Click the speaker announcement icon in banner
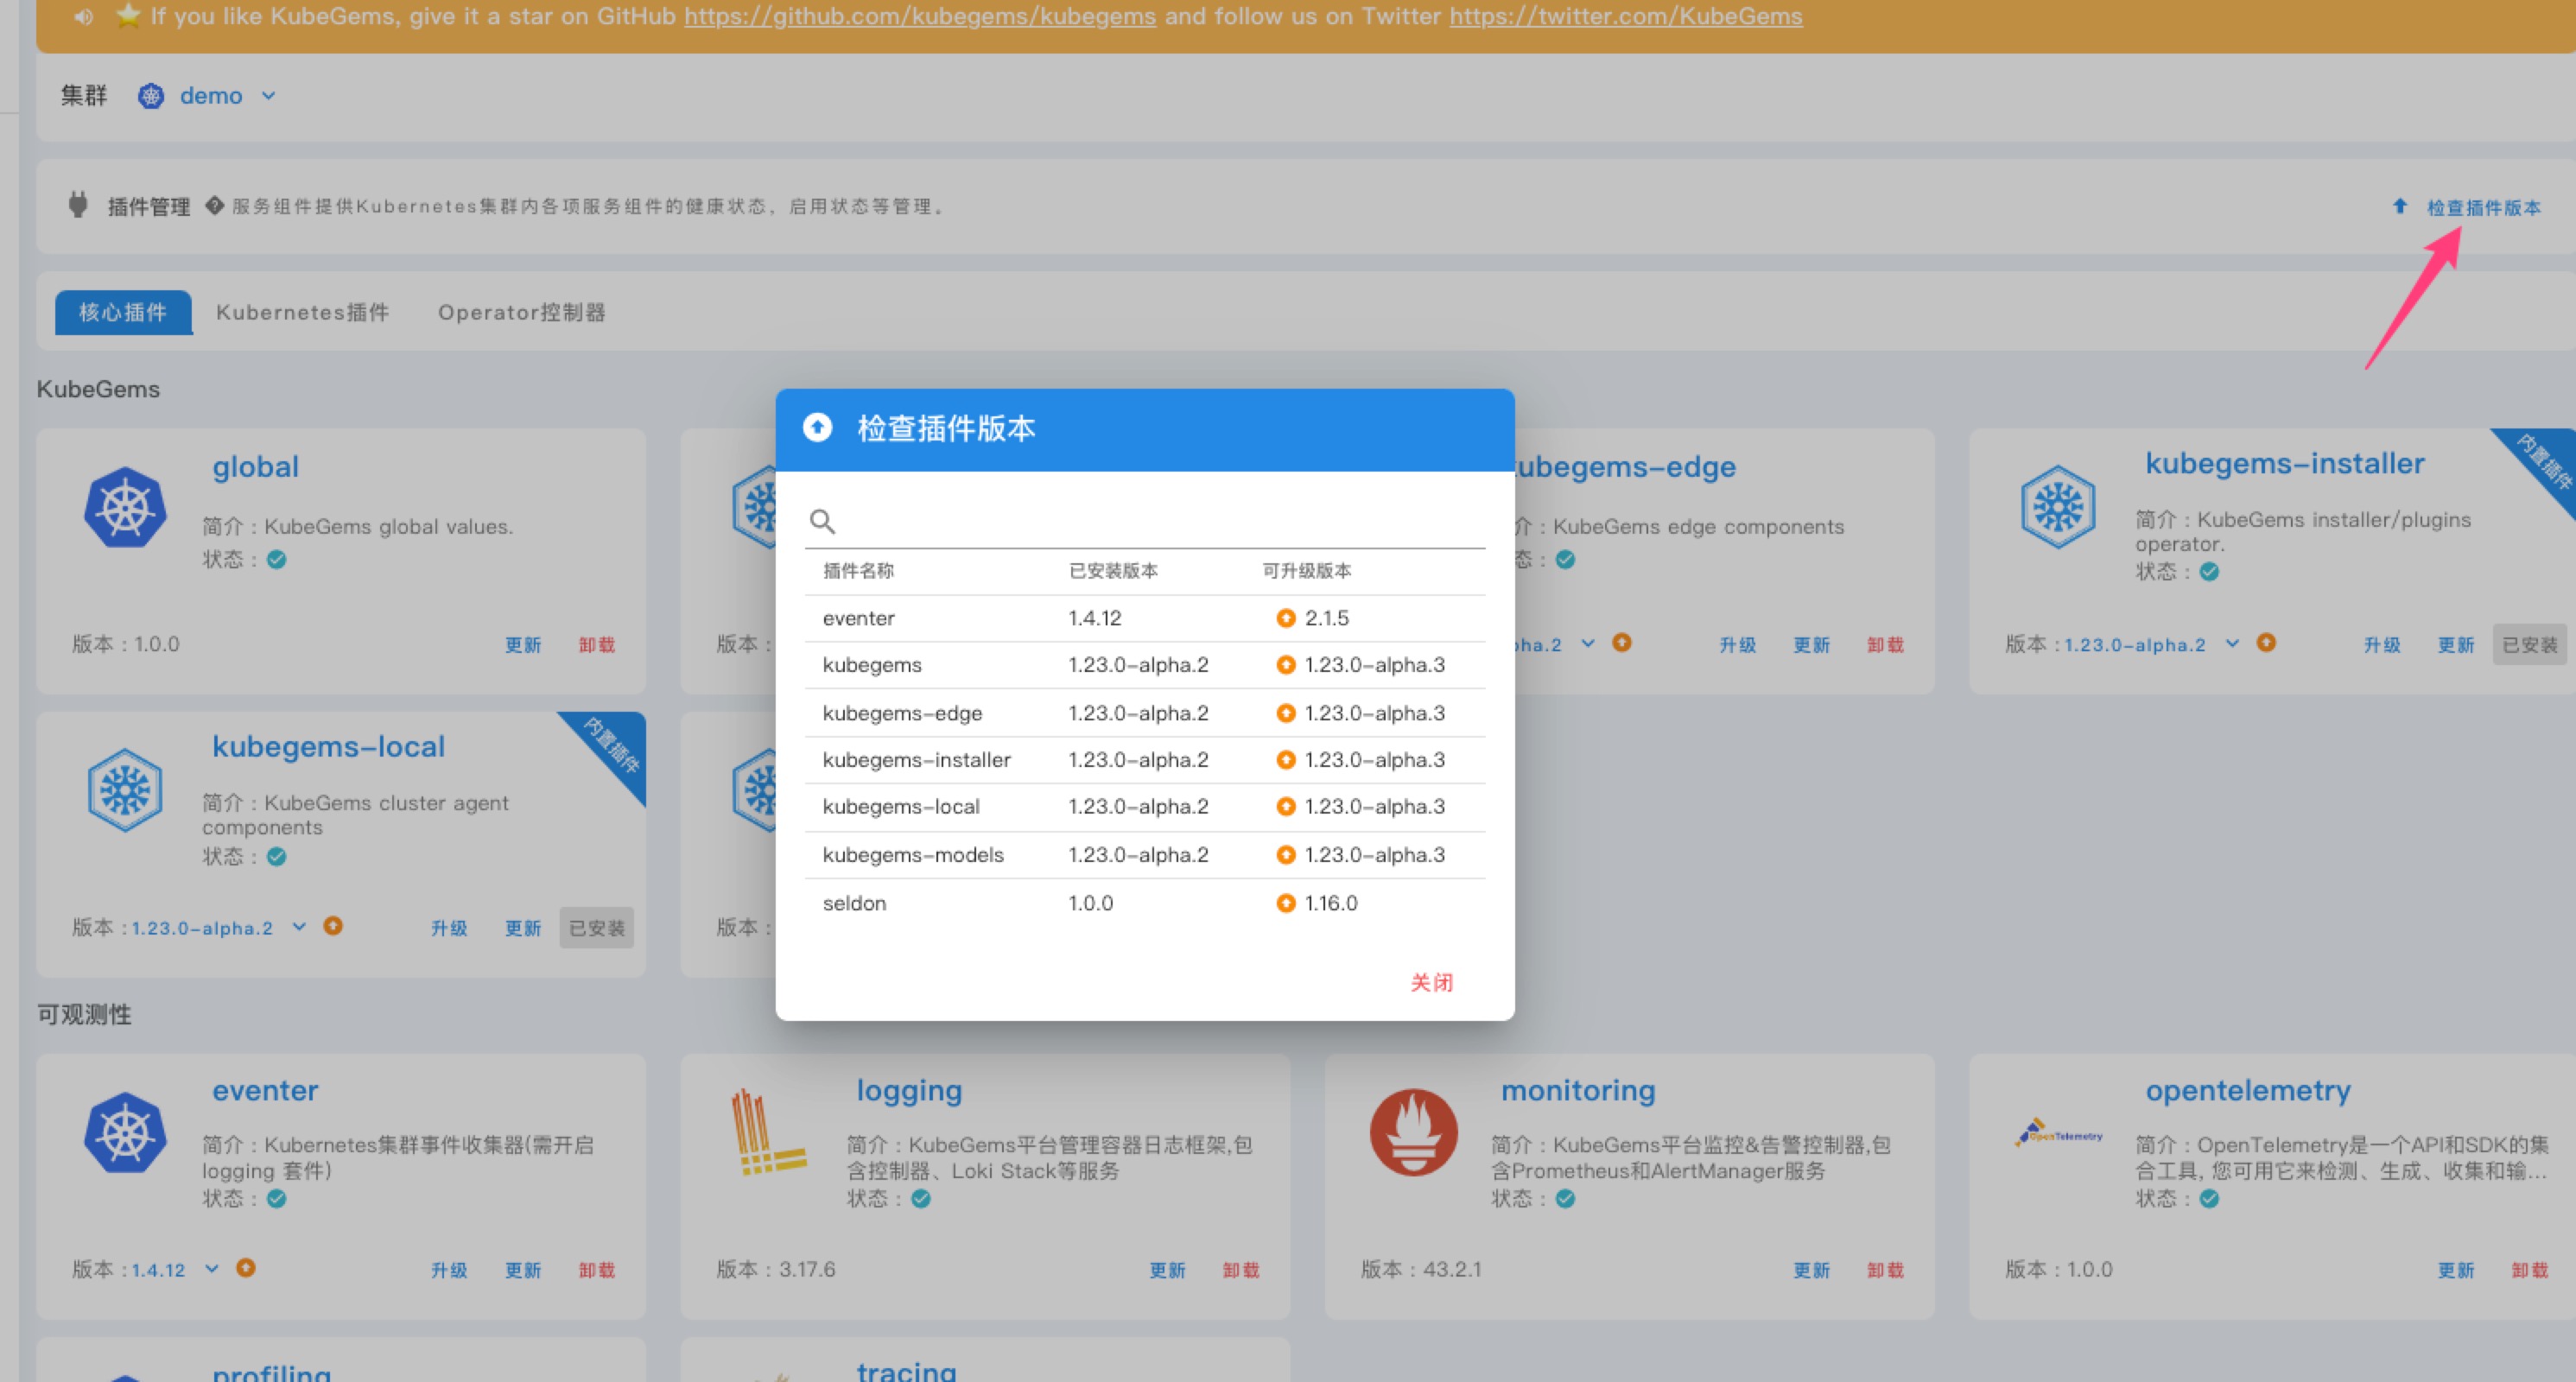This screenshot has height=1382, width=2576. (x=84, y=16)
